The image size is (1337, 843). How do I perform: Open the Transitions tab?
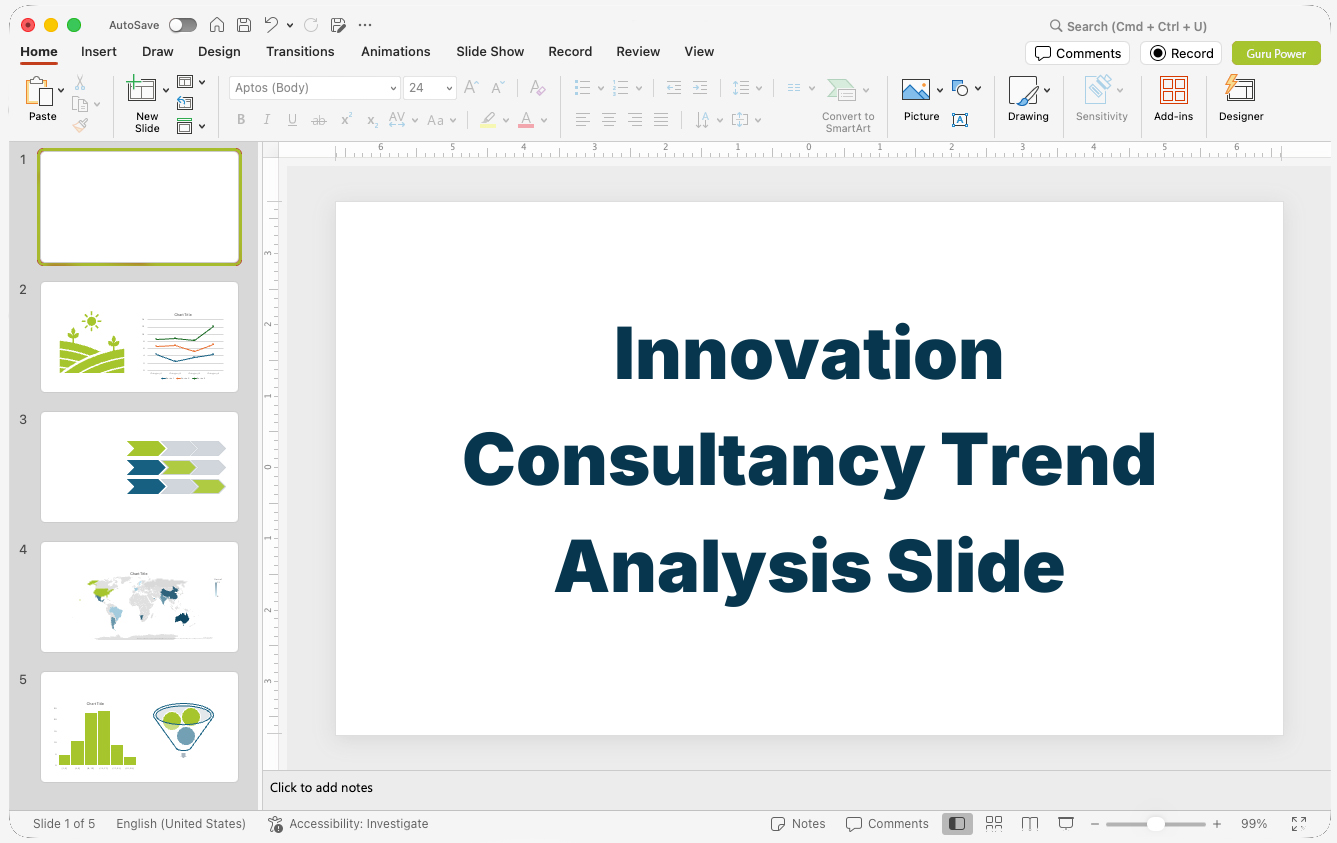(300, 51)
